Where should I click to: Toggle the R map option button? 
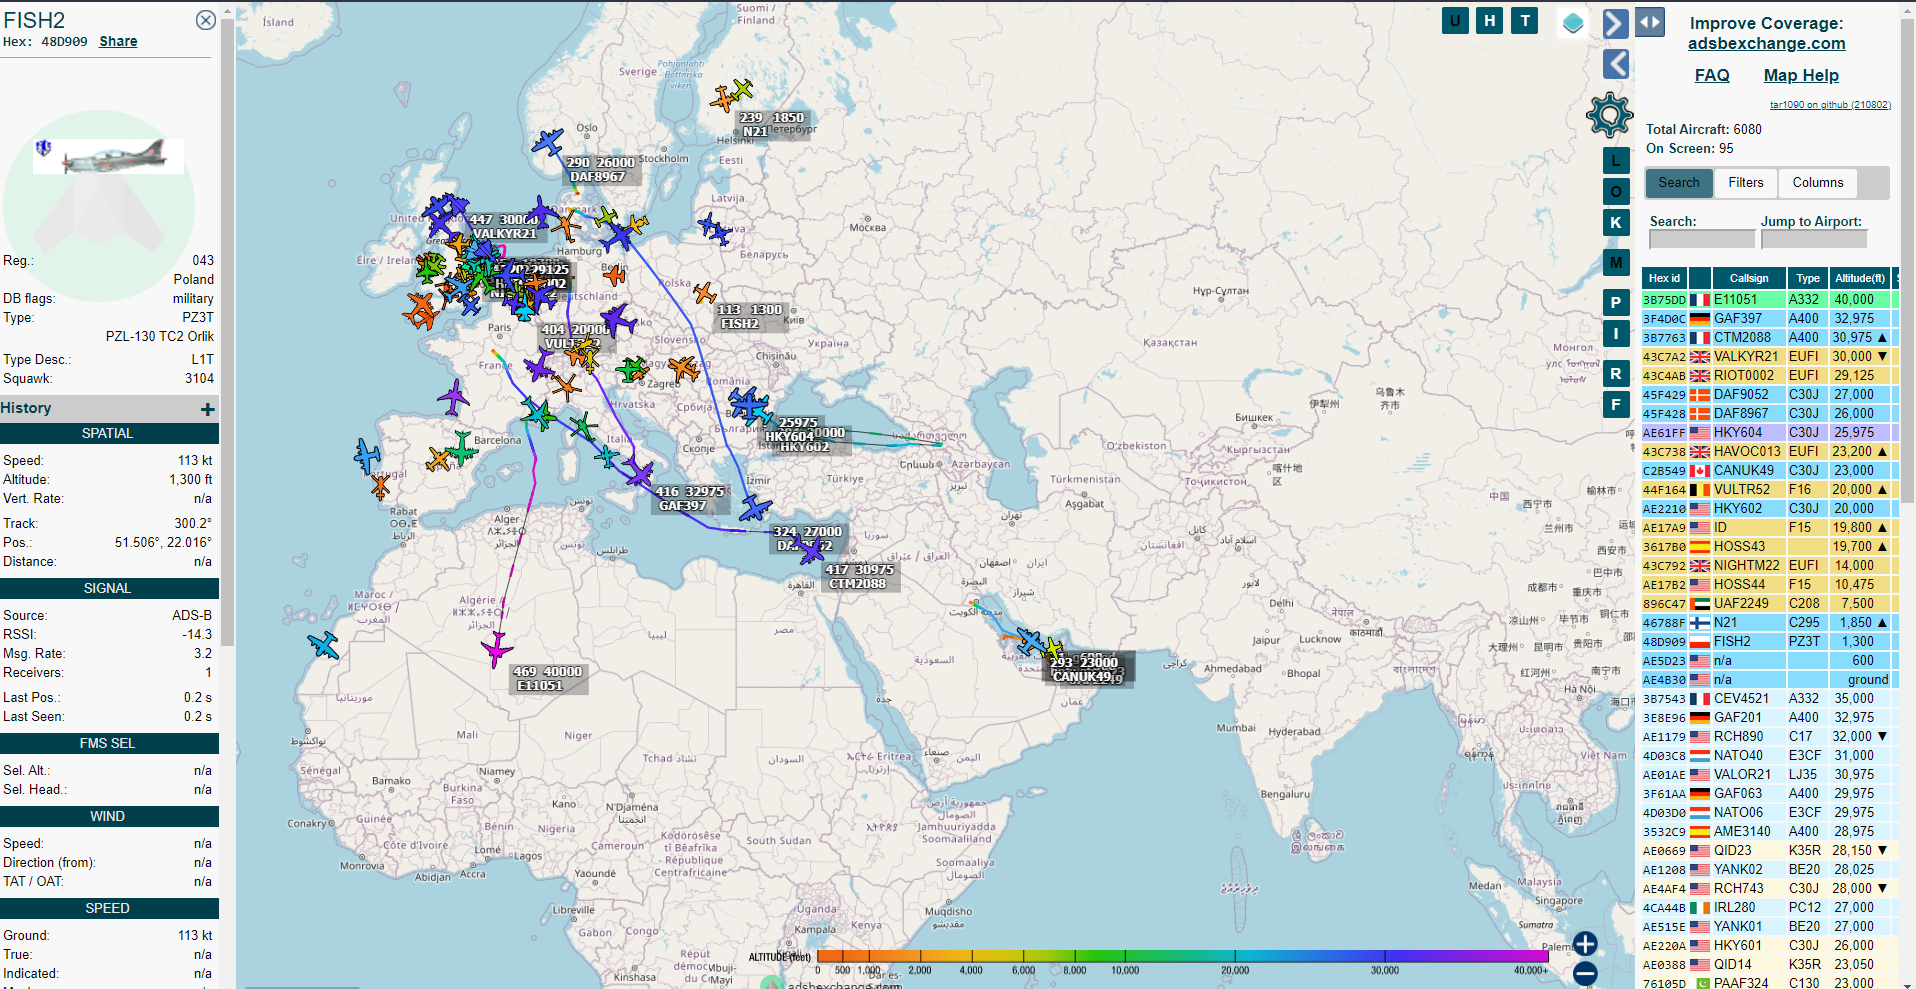tap(1616, 373)
